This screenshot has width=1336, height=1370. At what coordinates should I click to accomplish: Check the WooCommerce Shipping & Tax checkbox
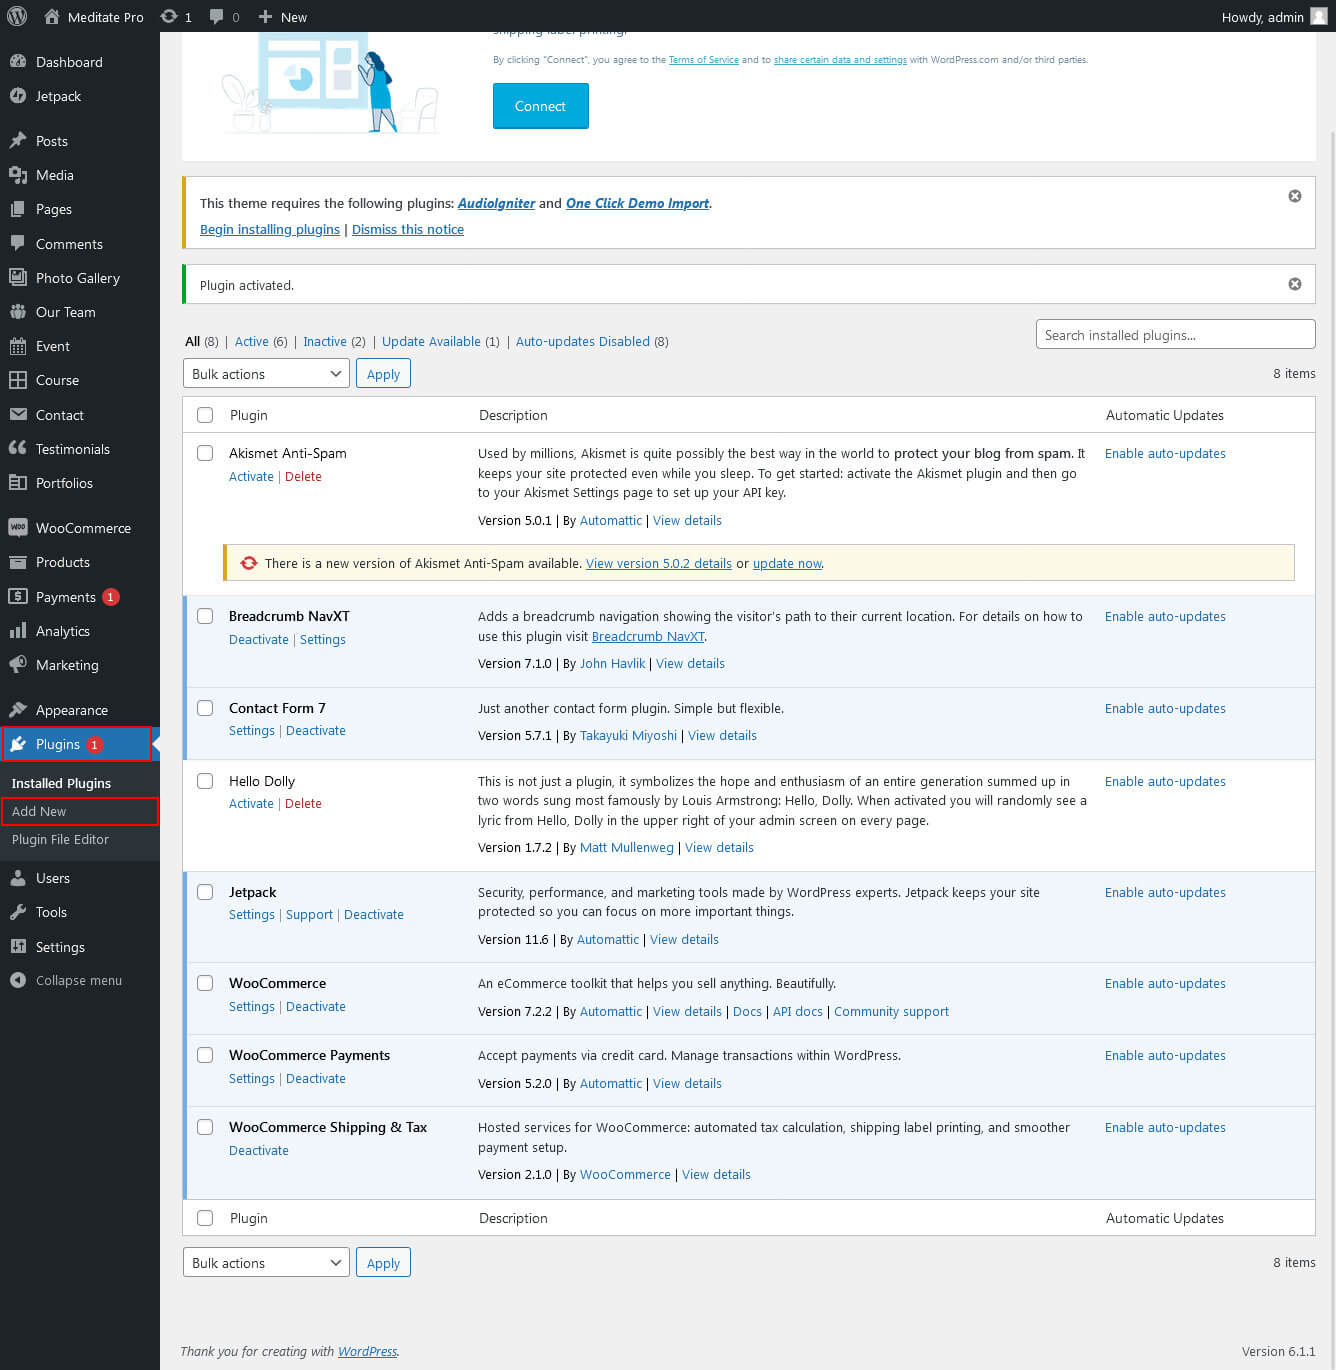click(205, 1127)
